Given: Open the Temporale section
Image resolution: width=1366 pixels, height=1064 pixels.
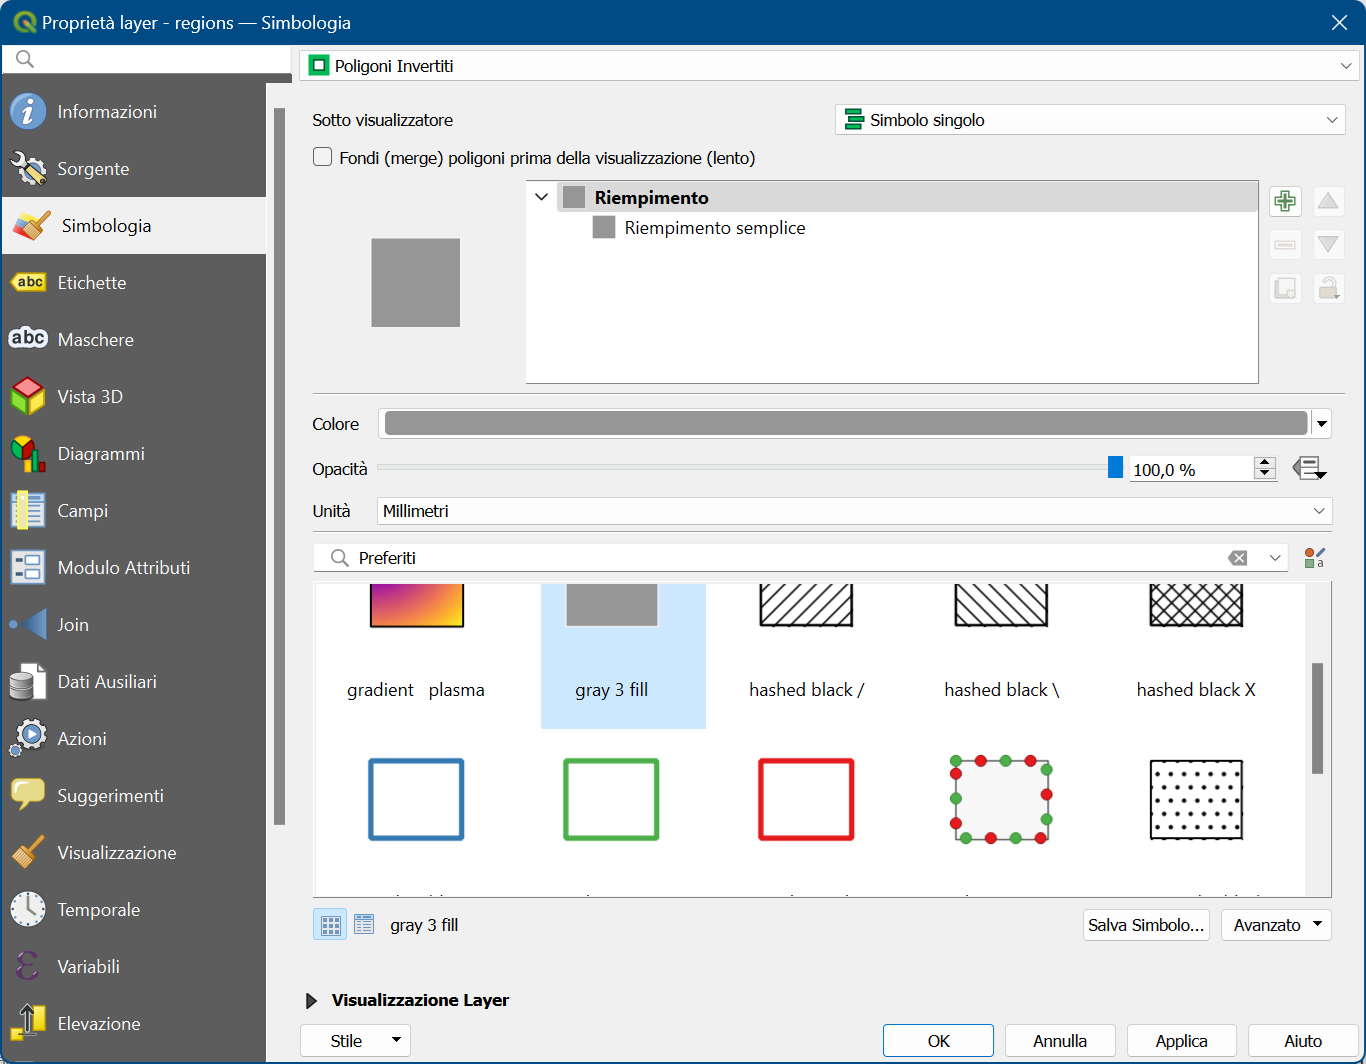Looking at the screenshot, I should [x=133, y=910].
